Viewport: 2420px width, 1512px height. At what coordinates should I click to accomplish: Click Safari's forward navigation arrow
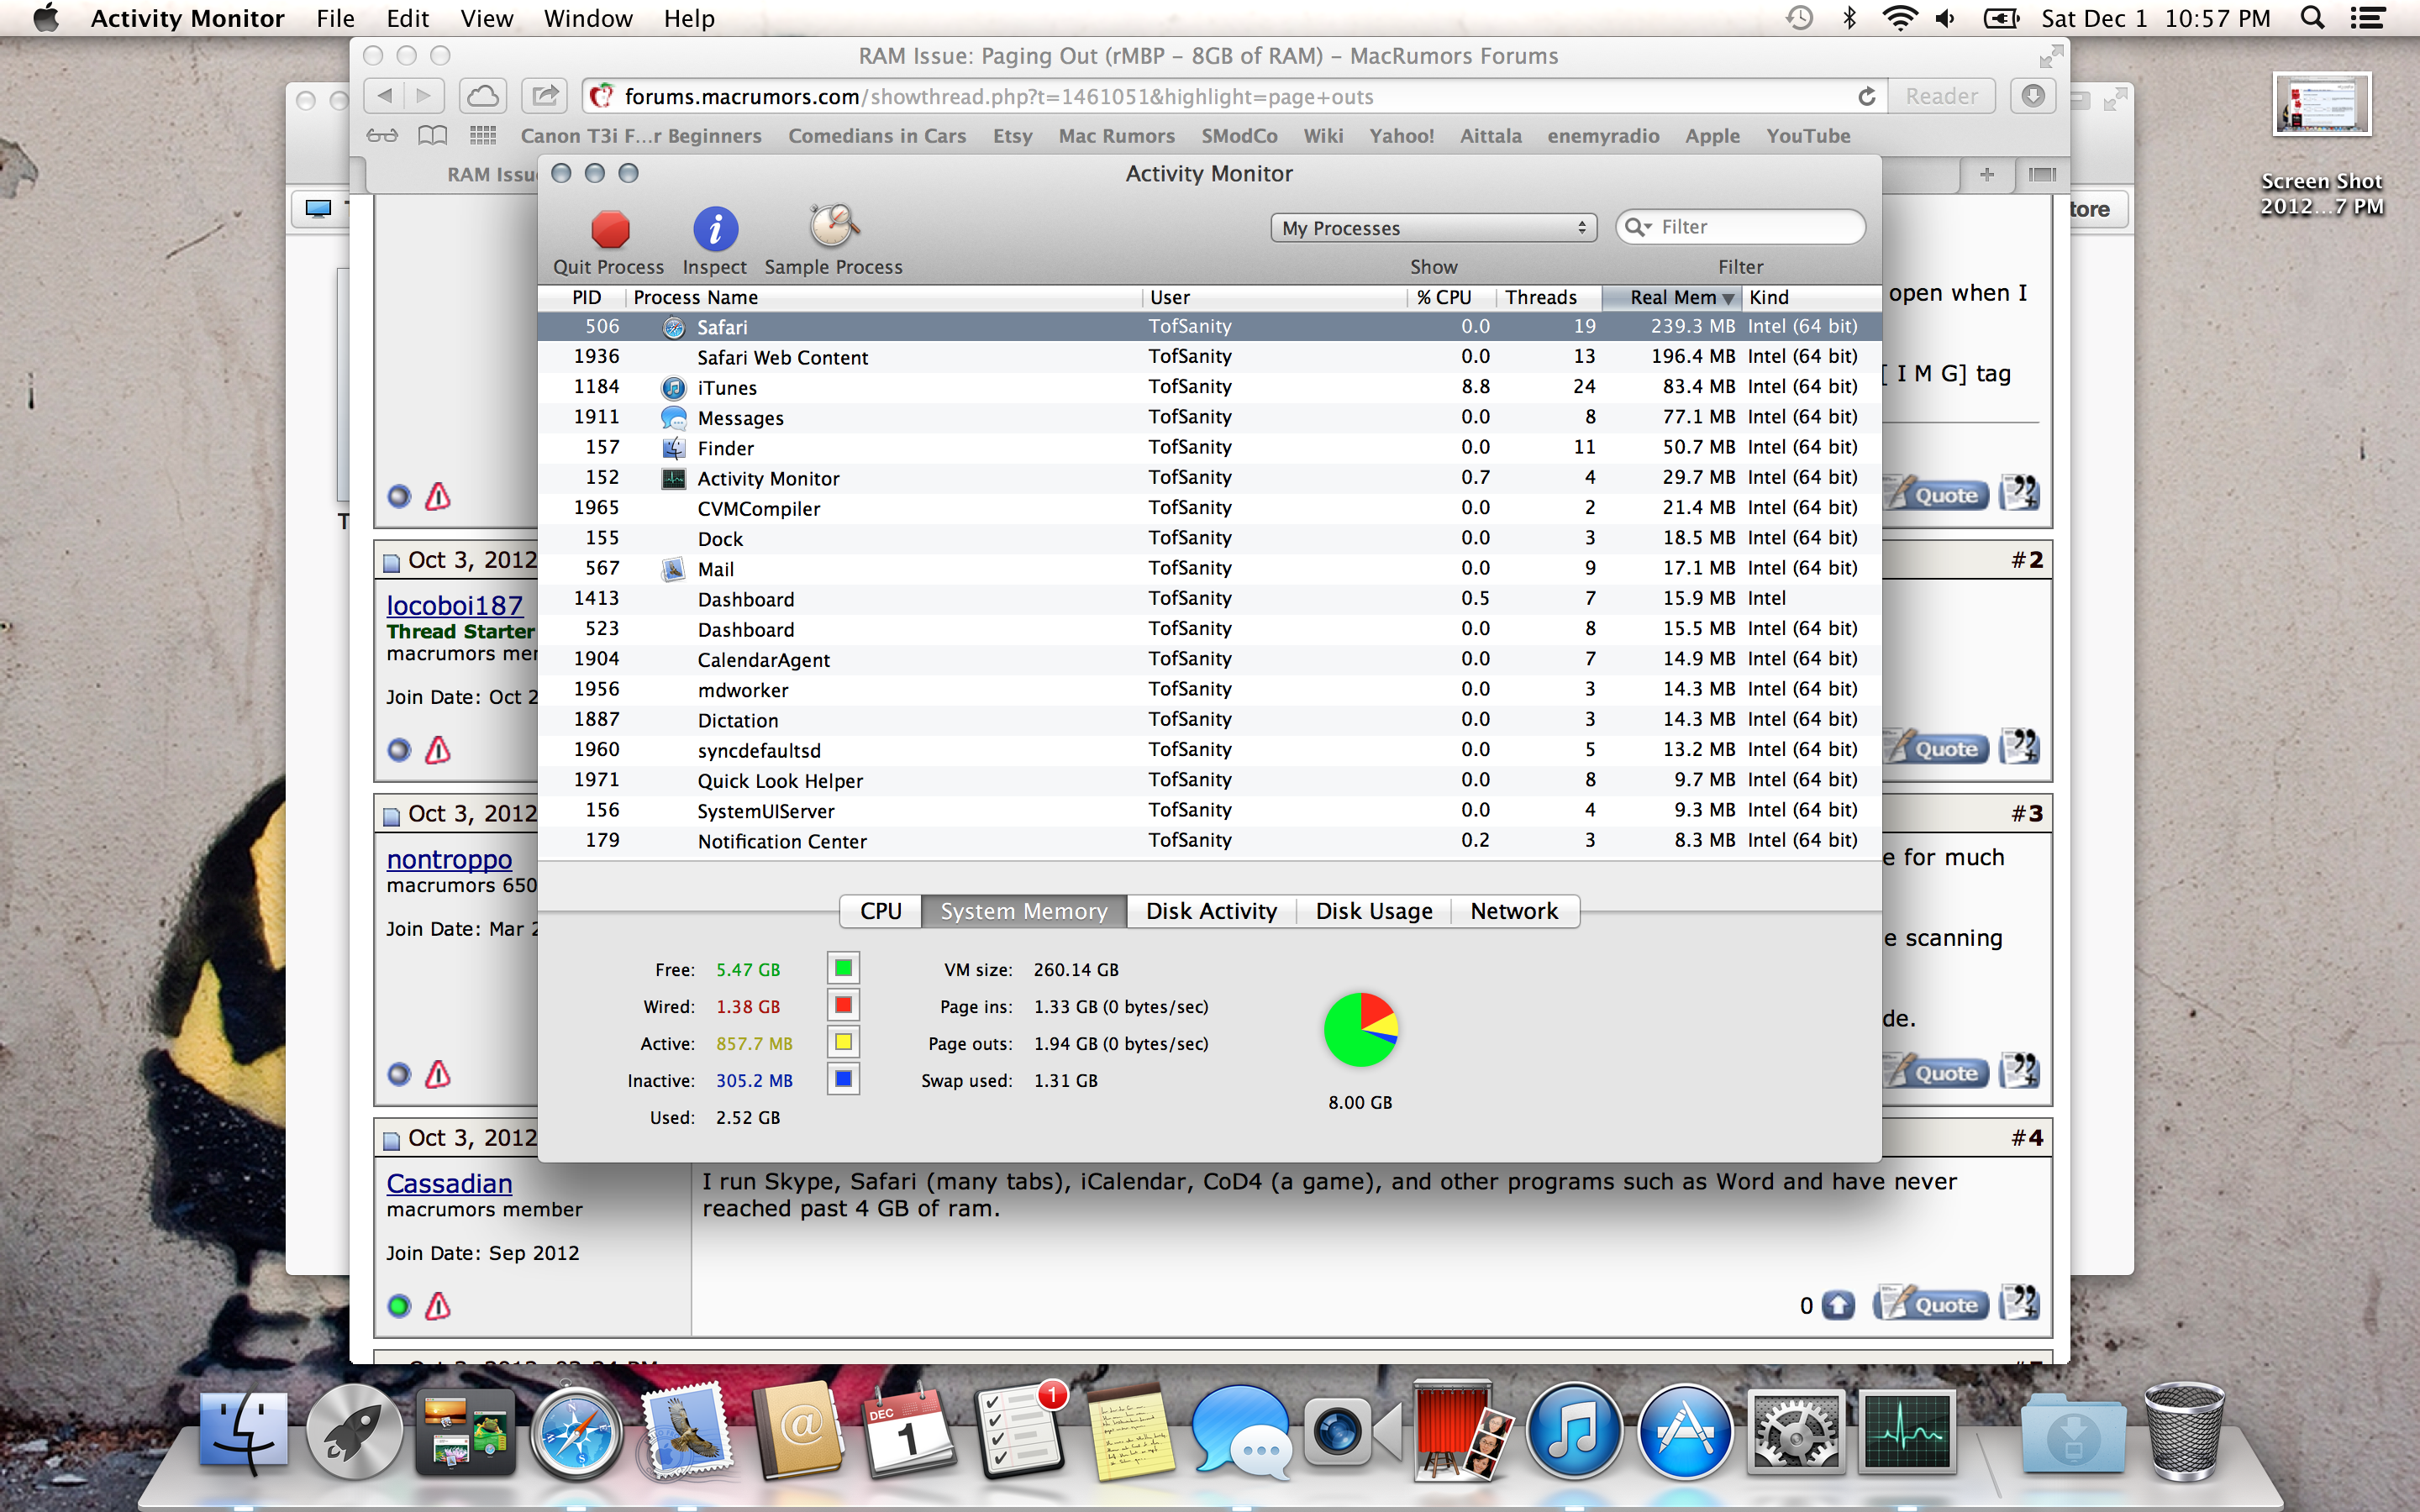pyautogui.click(x=424, y=96)
